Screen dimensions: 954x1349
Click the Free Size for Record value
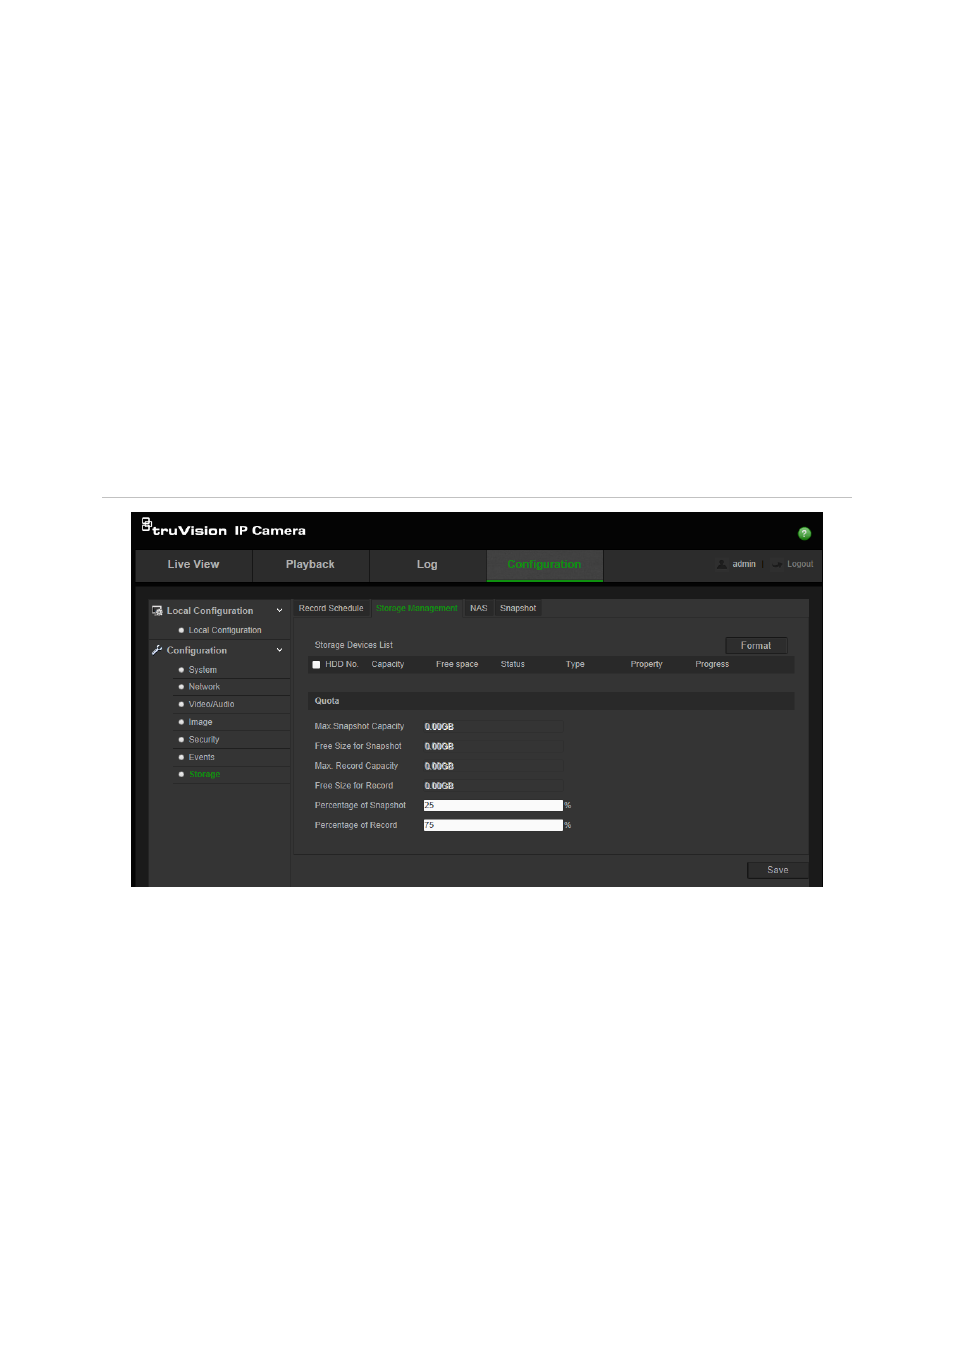click(493, 786)
